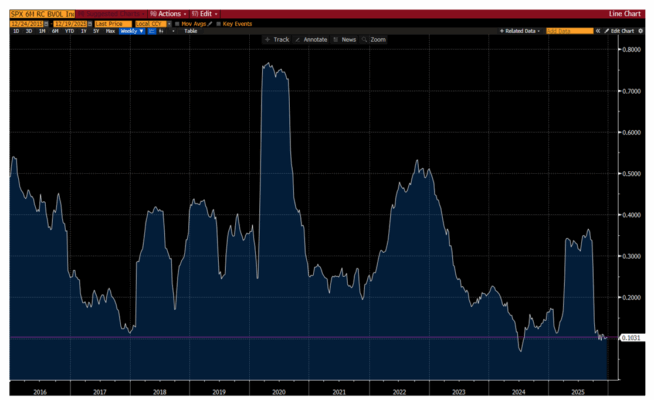The image size is (654, 400).
Task: Select the Zoom magnifier tool
Action: 375,39
